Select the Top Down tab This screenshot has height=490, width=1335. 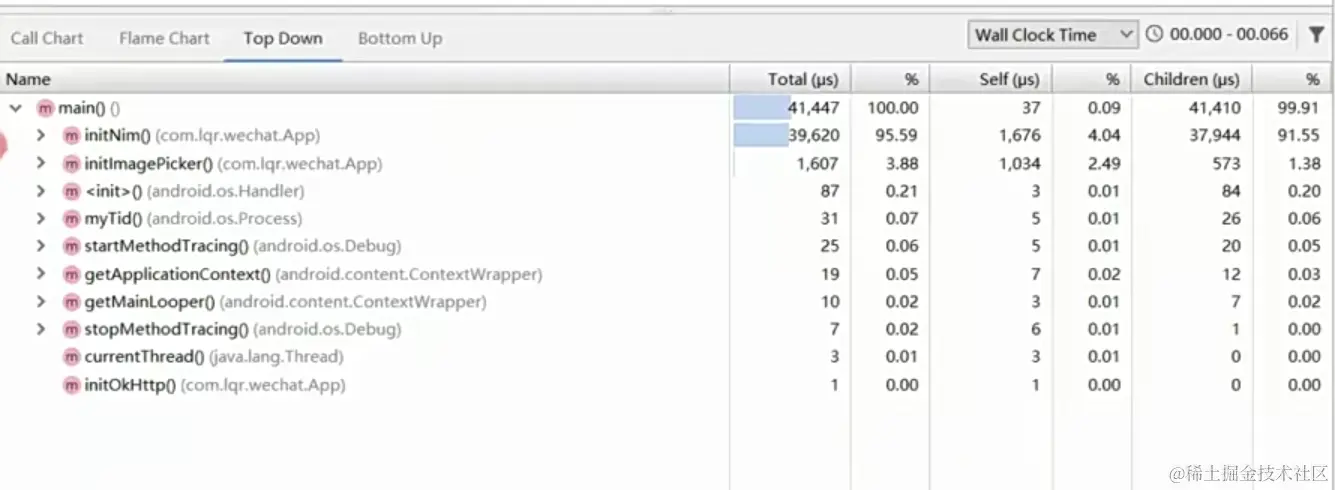[x=283, y=38]
